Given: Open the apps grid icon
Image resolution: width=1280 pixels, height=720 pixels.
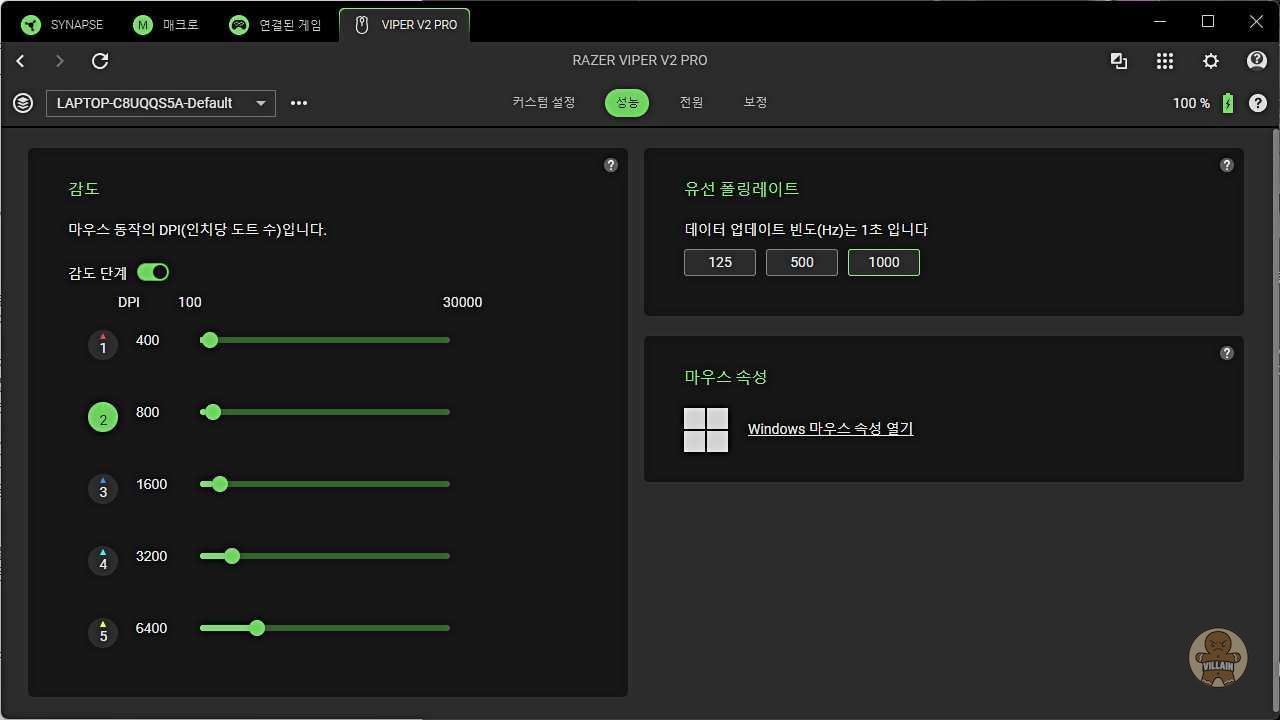Looking at the screenshot, I should (x=1165, y=61).
